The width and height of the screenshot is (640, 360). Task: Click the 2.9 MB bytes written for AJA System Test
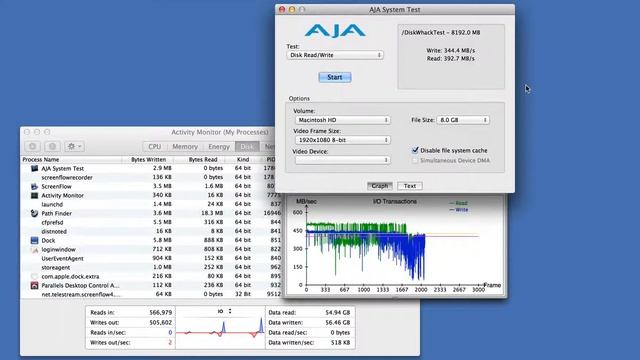pos(162,168)
